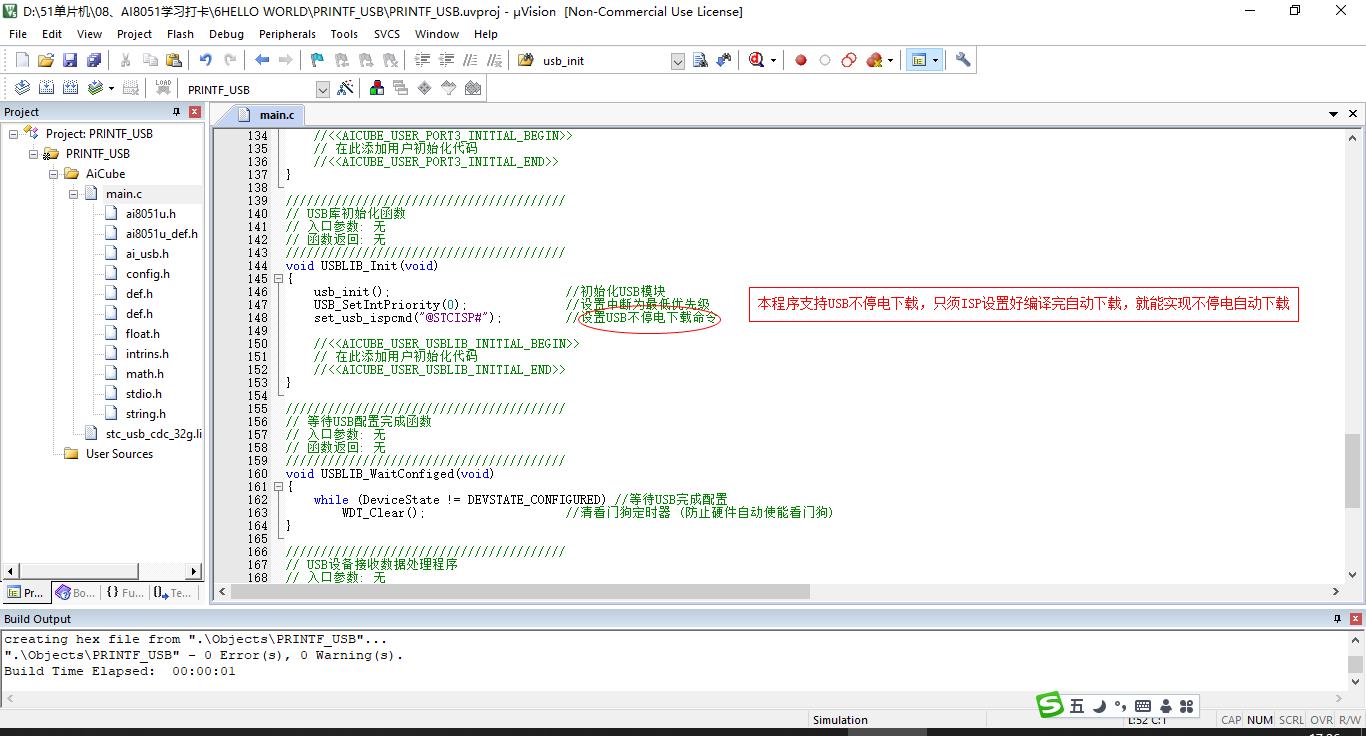Click the Rebuild all target files icon
The height and width of the screenshot is (736, 1366).
coord(71,89)
